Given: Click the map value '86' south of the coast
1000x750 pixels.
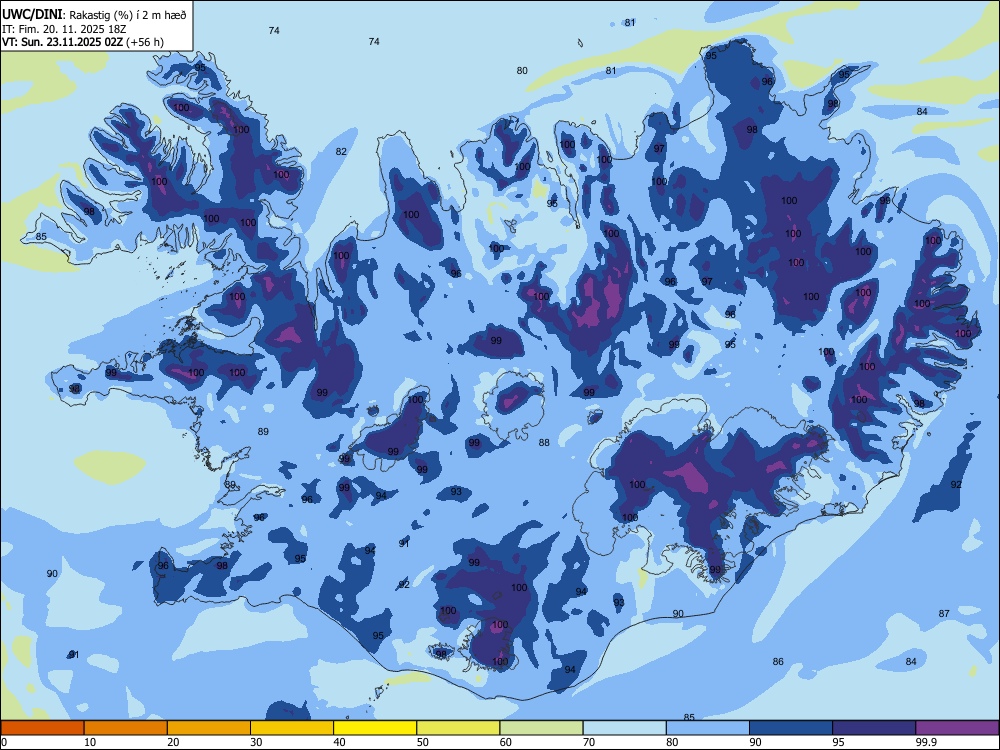Looking at the screenshot, I should point(778,661).
